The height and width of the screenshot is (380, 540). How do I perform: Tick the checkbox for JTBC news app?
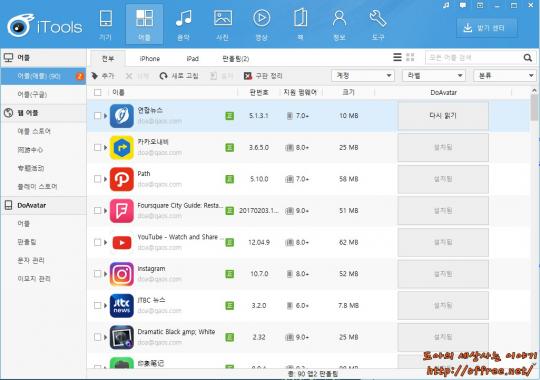pos(98,305)
